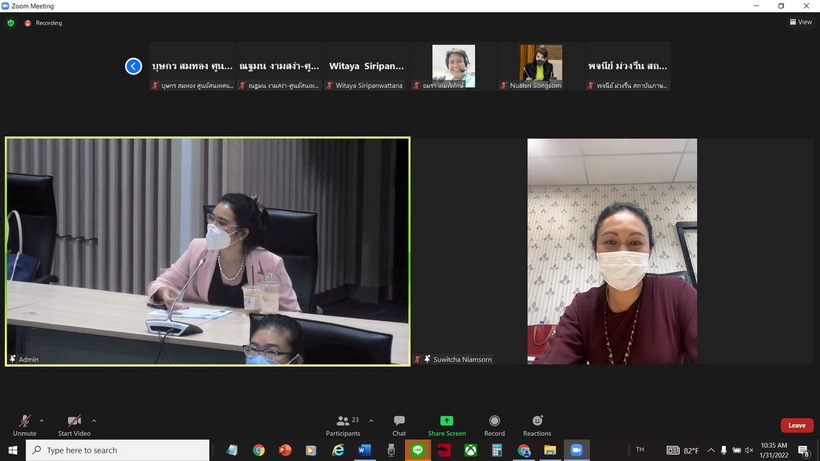Open Google Chrome from the taskbar

[259, 450]
